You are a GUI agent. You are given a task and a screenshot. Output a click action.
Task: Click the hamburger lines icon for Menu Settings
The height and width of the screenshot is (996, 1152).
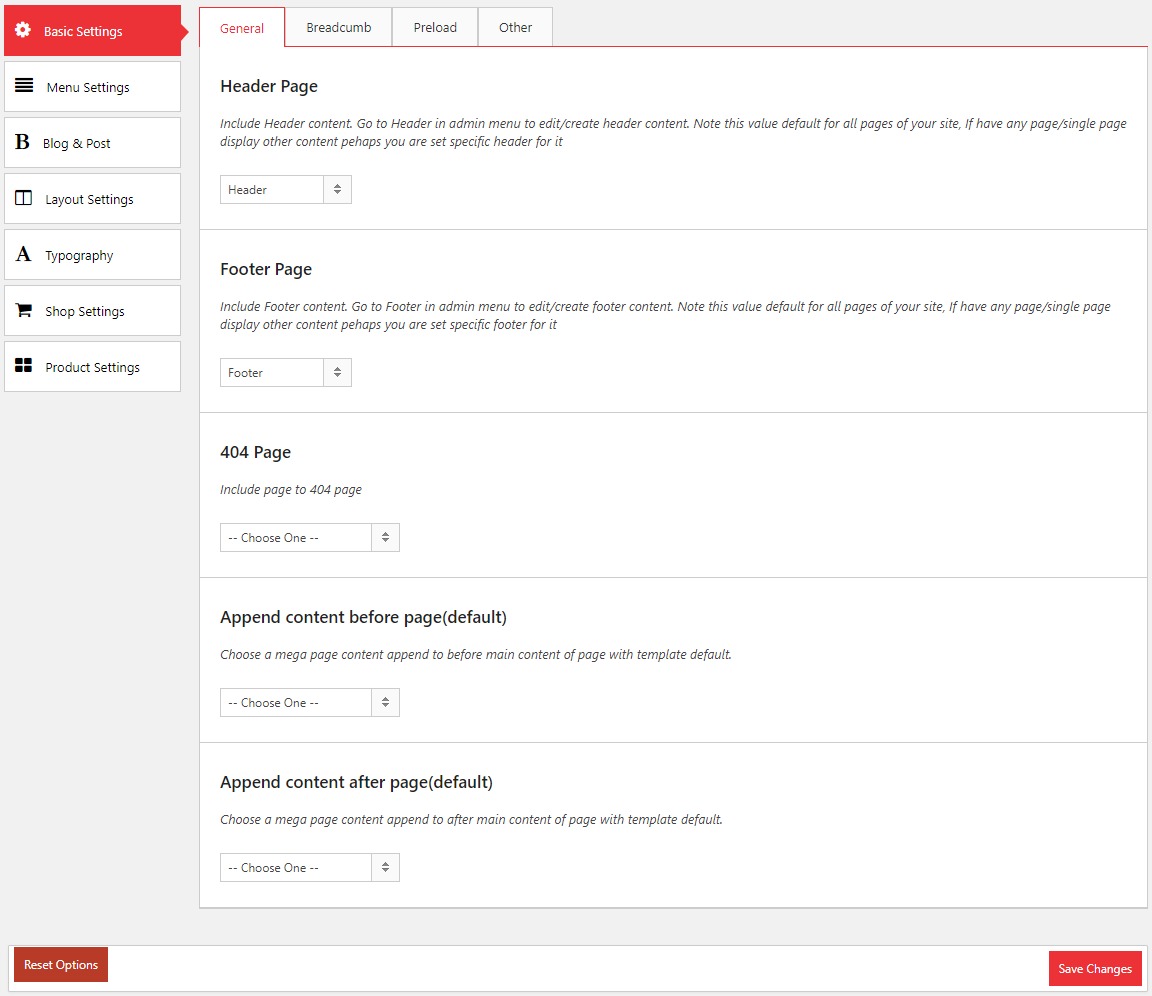tap(24, 86)
